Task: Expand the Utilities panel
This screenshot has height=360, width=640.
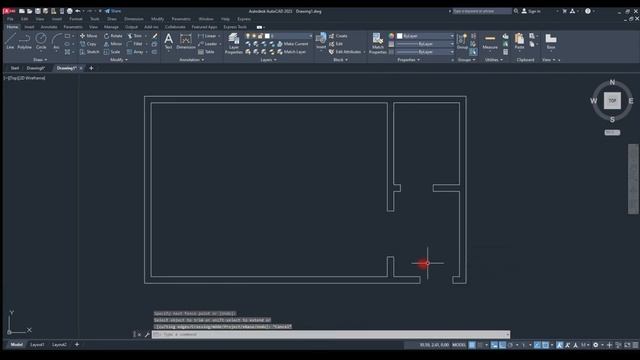Action: pyautogui.click(x=493, y=60)
